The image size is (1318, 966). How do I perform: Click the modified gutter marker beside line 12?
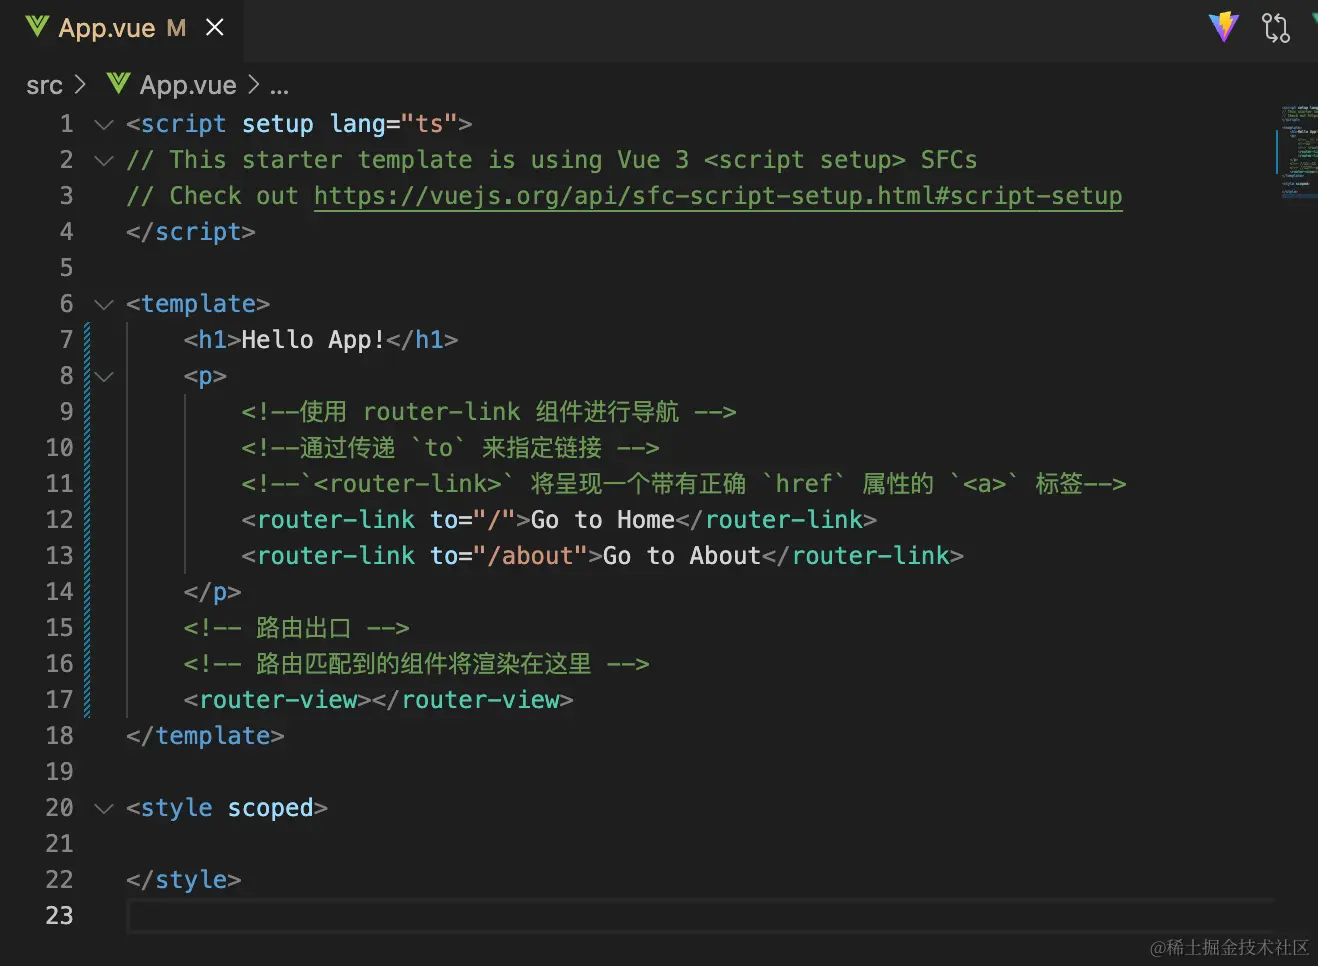(x=88, y=520)
